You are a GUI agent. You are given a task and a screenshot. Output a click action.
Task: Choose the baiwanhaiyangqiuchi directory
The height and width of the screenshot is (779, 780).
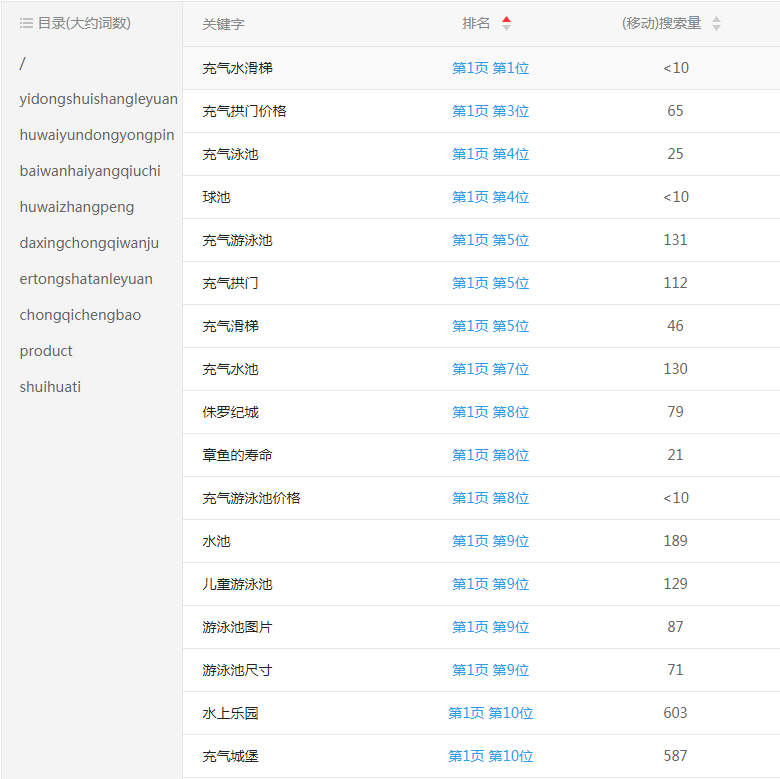(90, 171)
